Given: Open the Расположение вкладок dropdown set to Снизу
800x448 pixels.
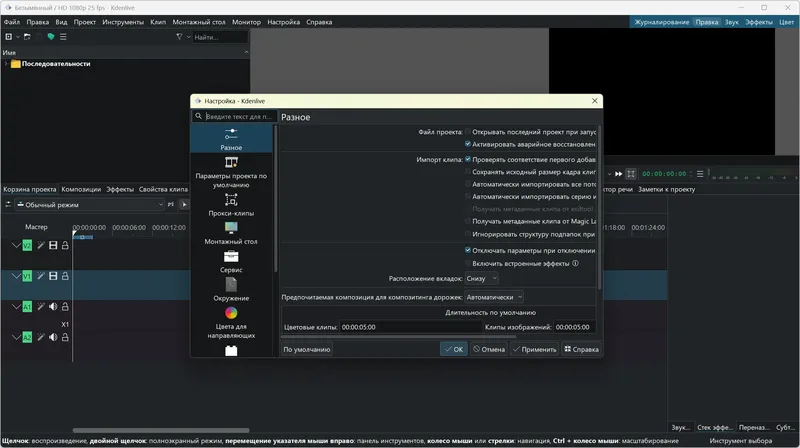Looking at the screenshot, I should pos(482,279).
